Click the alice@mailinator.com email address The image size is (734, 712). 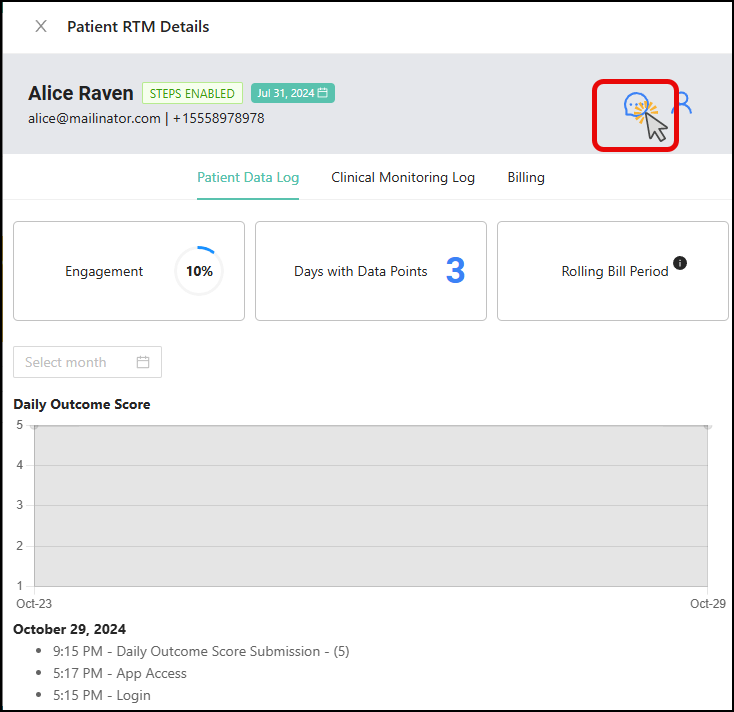point(95,118)
